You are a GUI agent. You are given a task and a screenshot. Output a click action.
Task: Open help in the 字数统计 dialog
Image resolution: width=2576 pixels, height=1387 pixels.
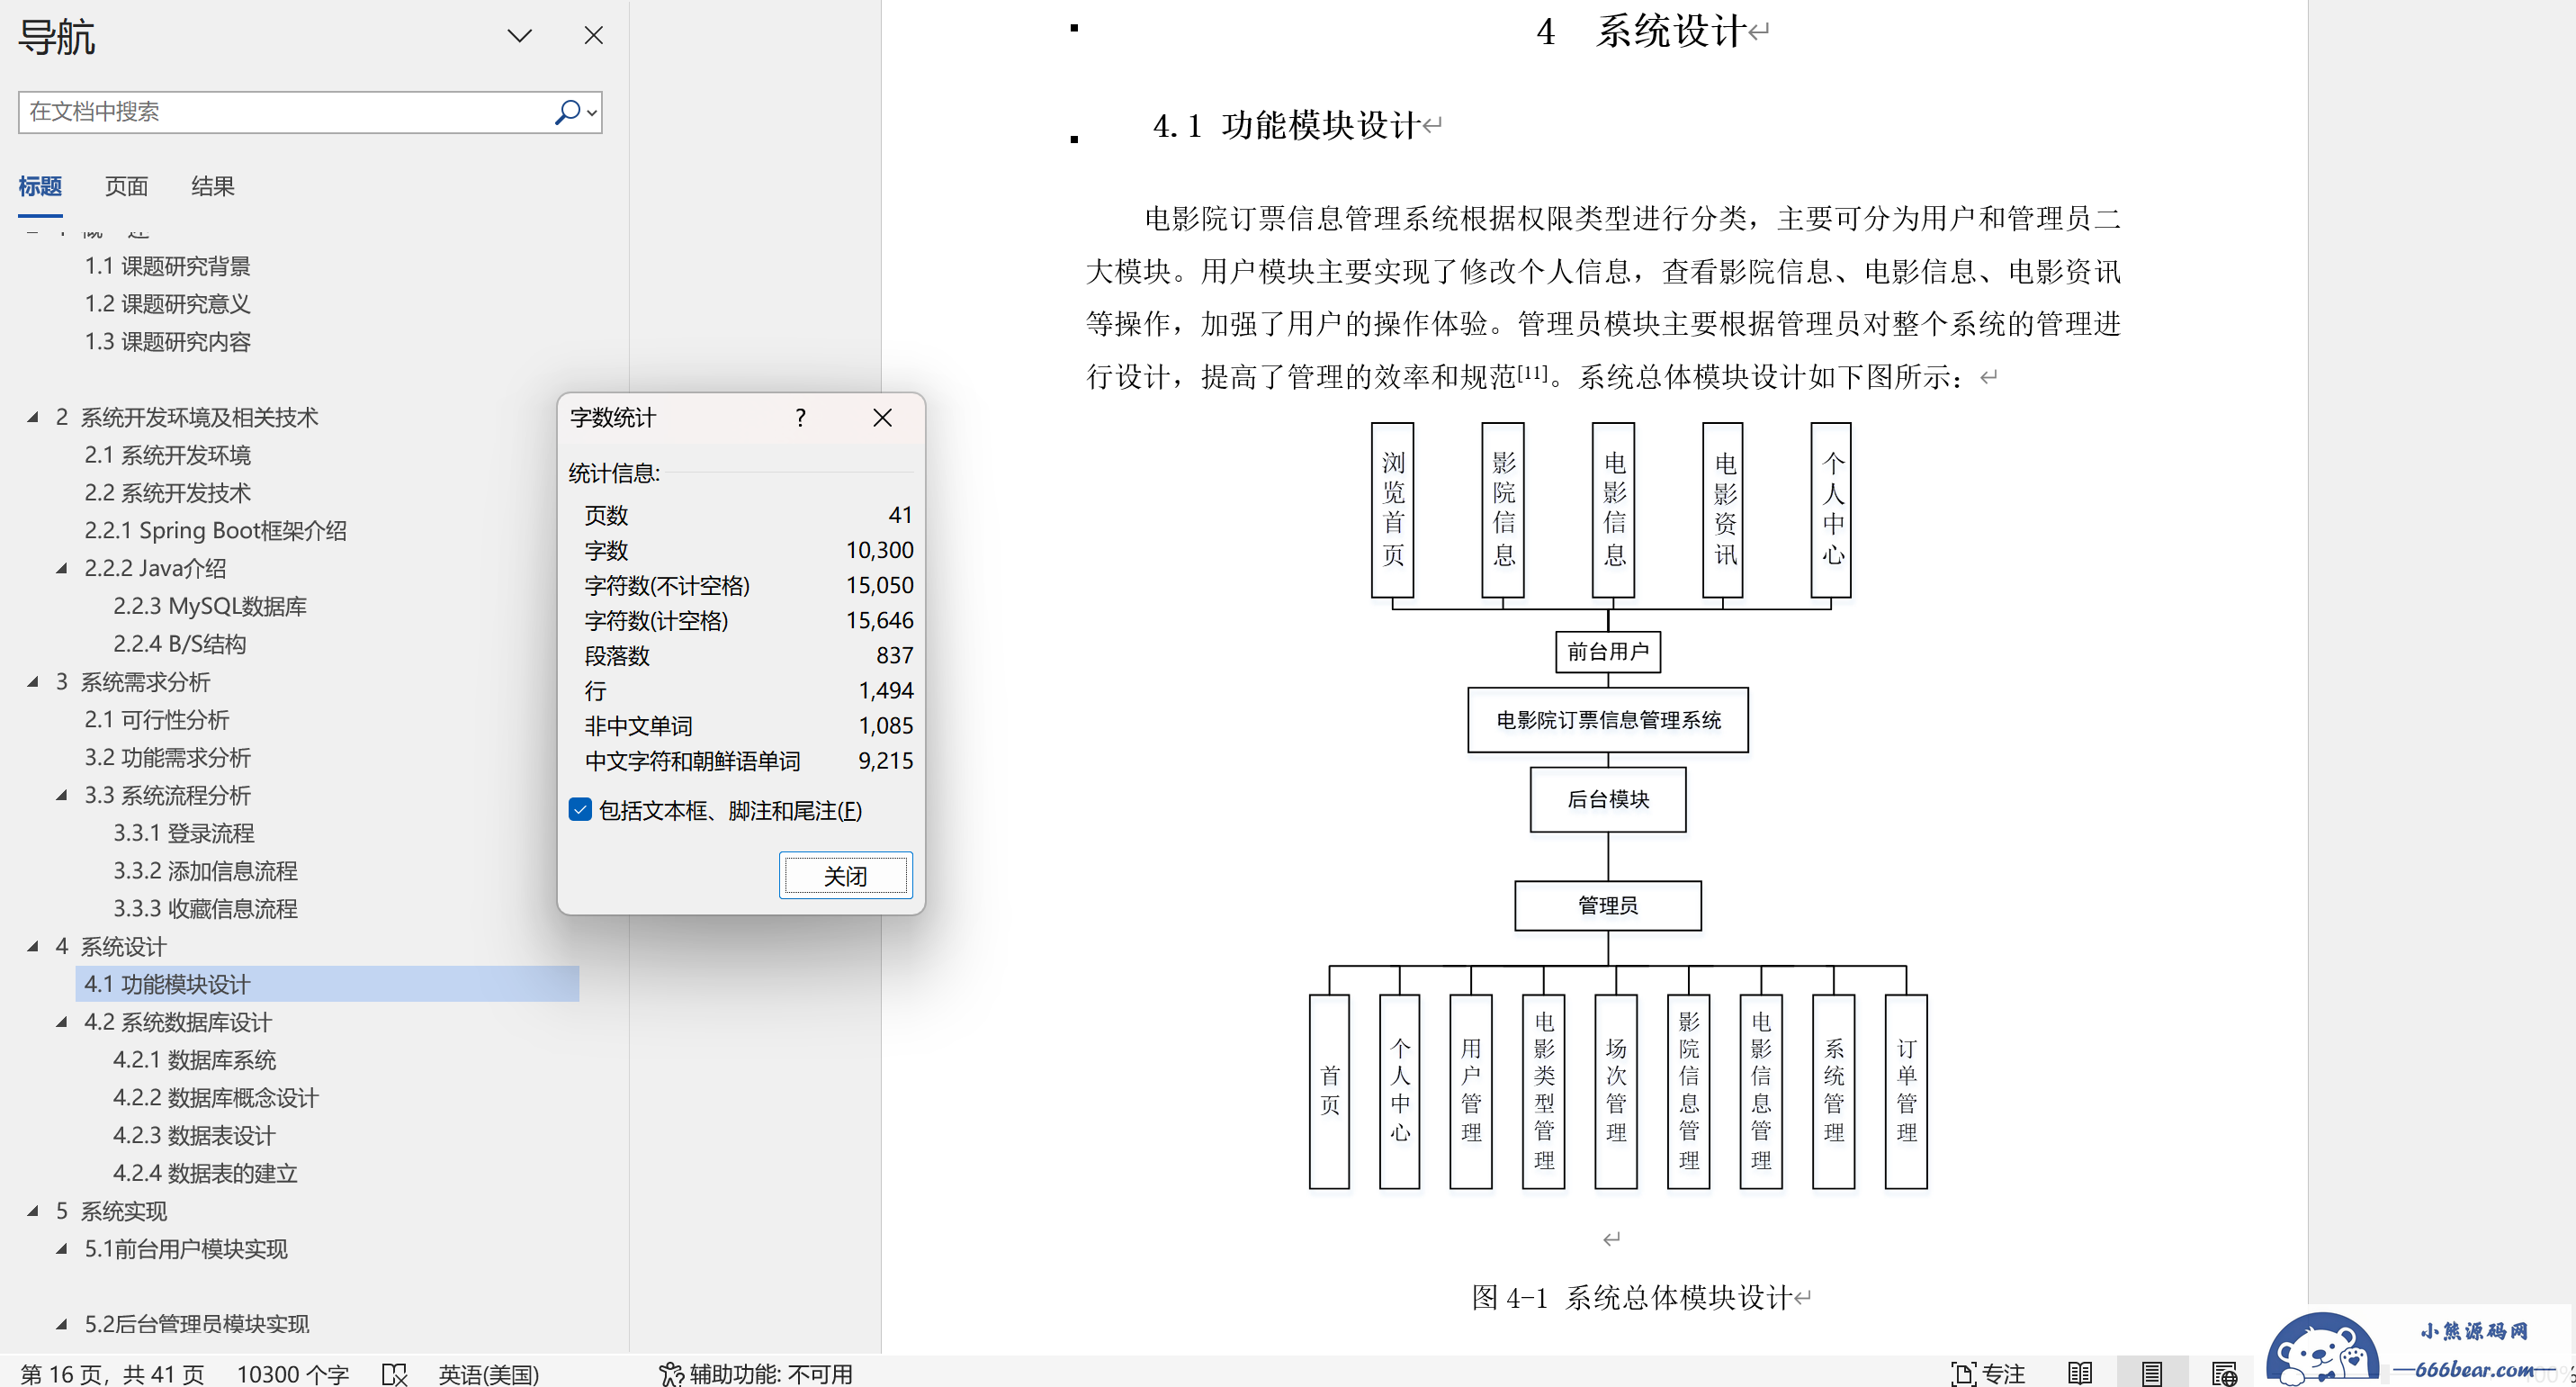coord(800,418)
